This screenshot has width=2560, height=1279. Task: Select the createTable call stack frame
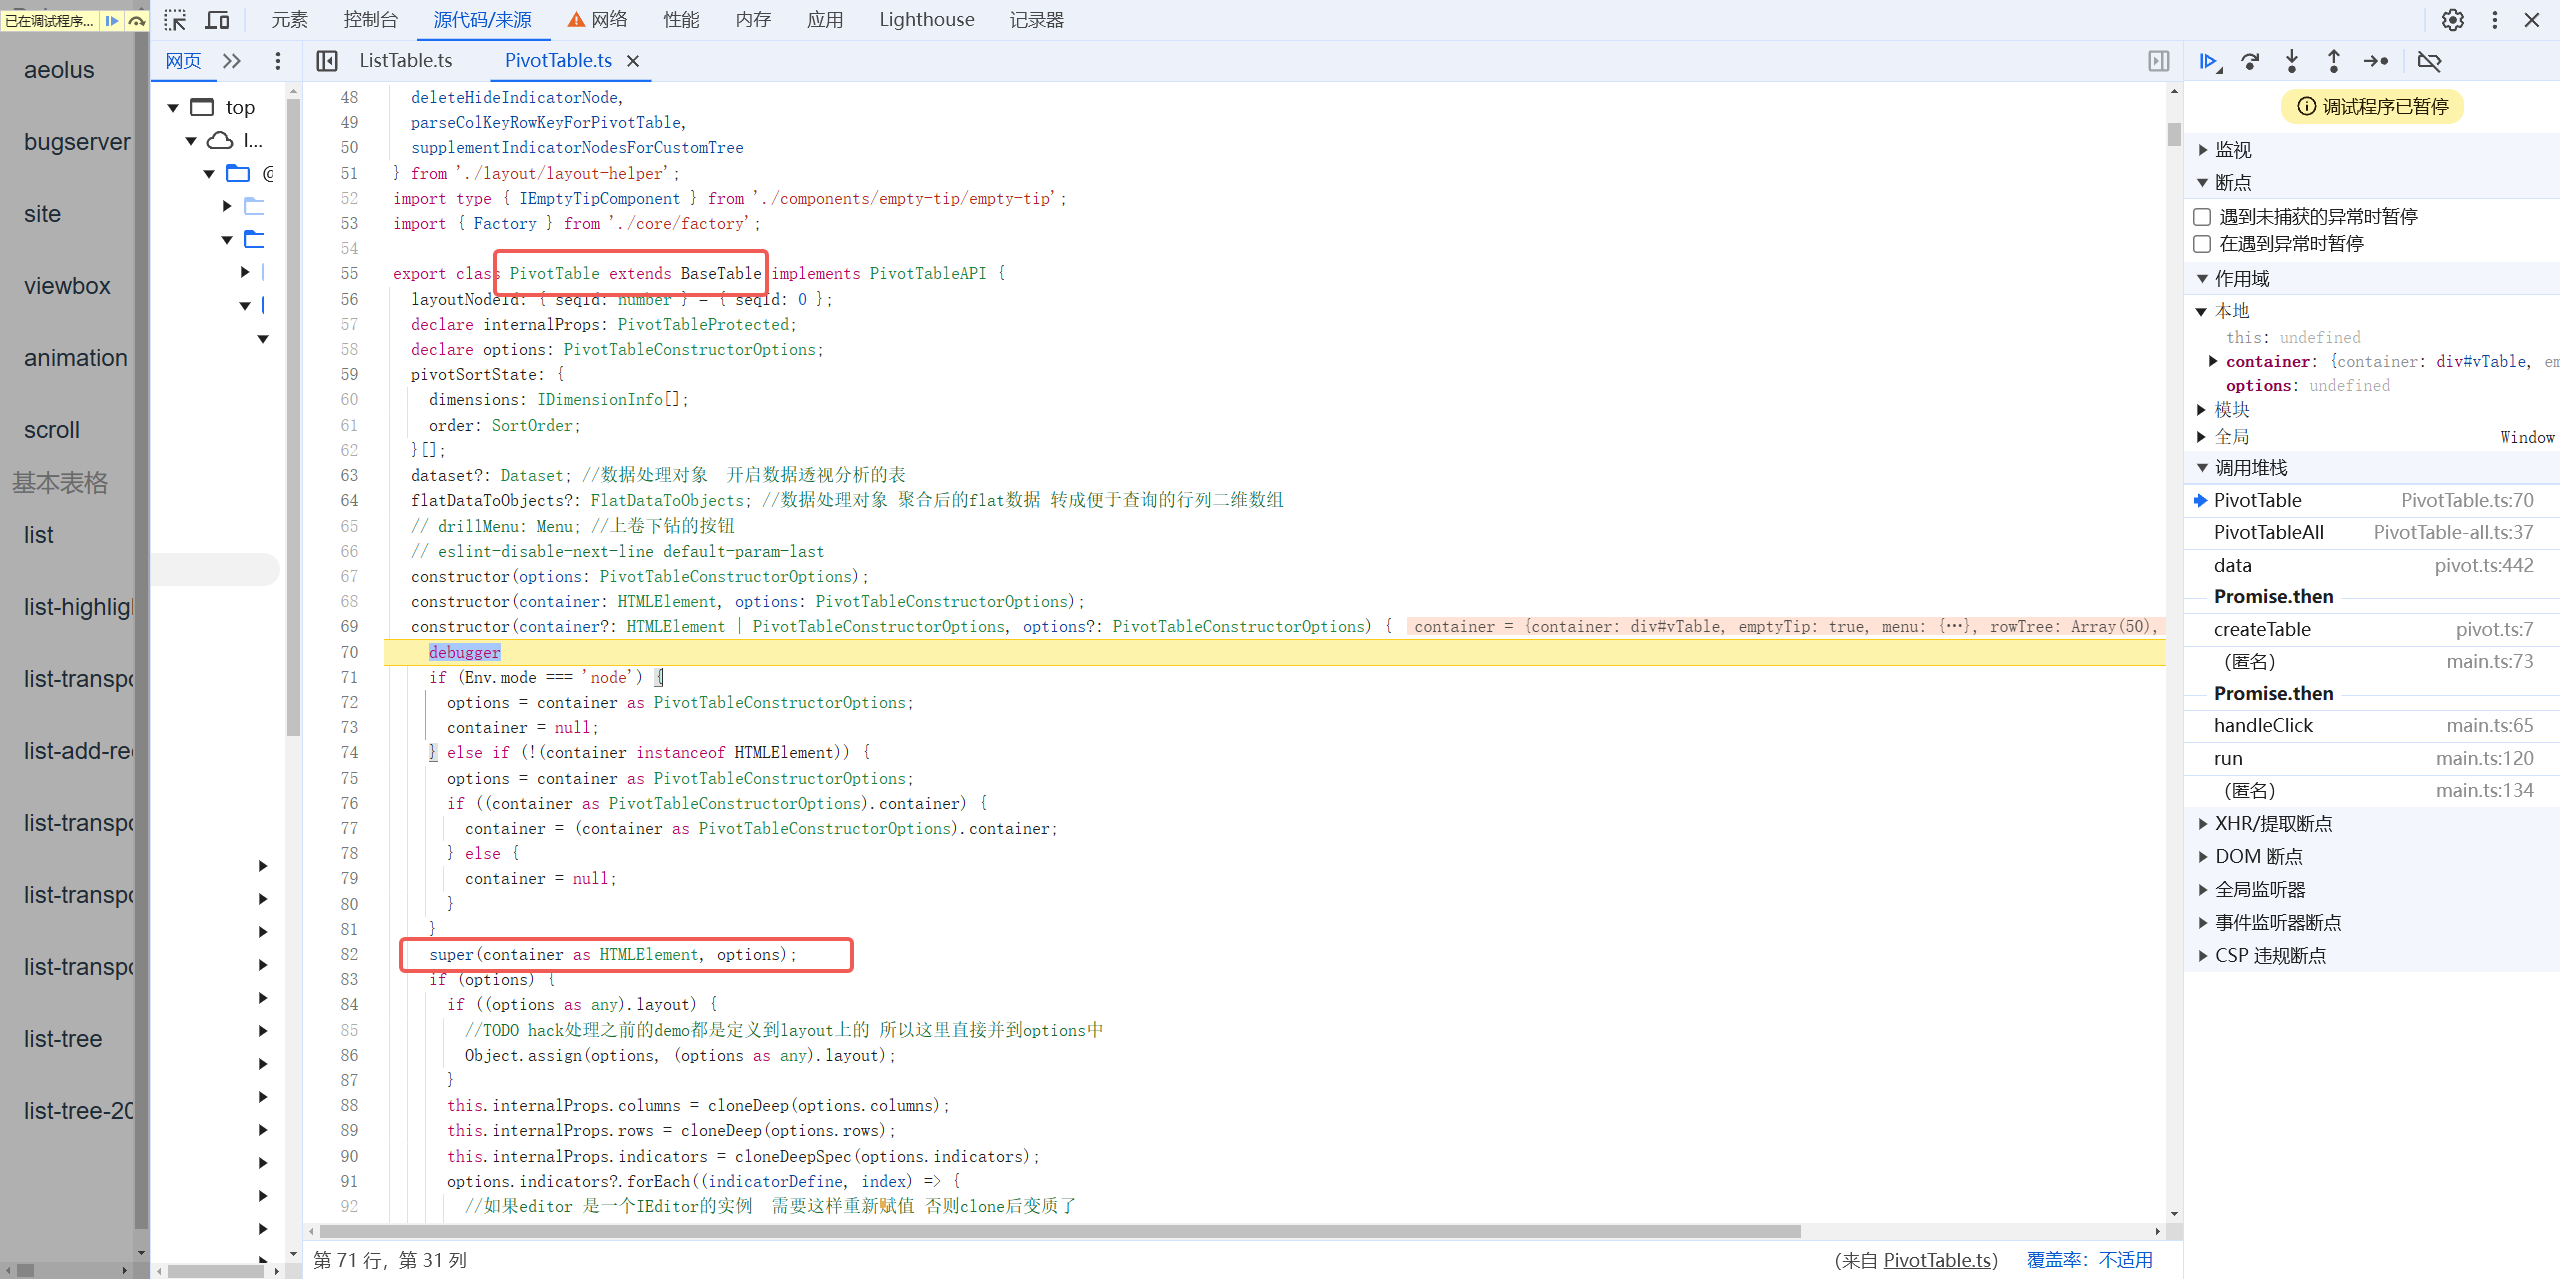pos(2262,629)
